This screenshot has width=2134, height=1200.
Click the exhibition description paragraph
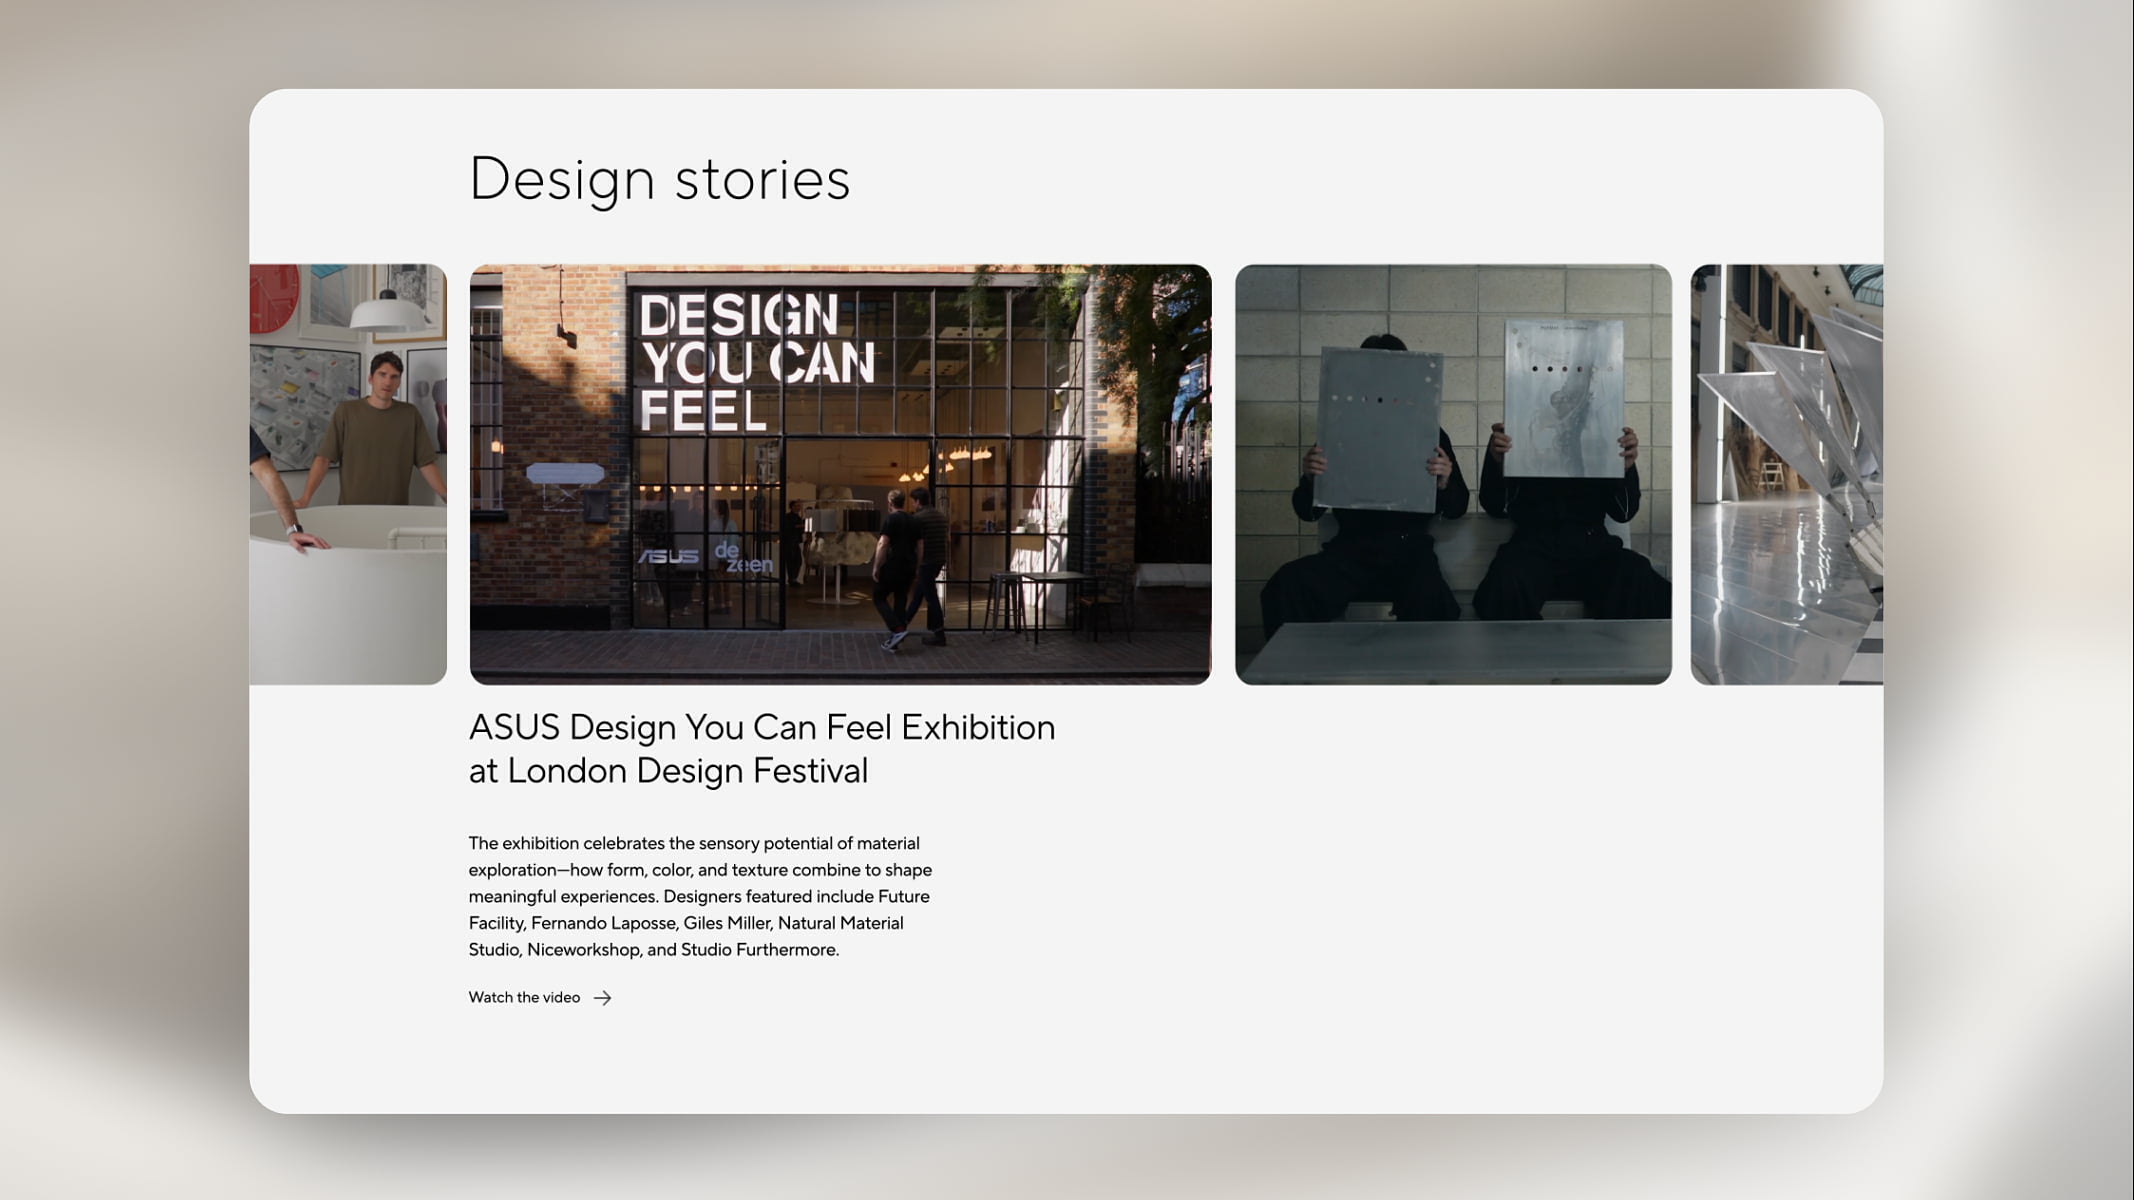(x=700, y=896)
